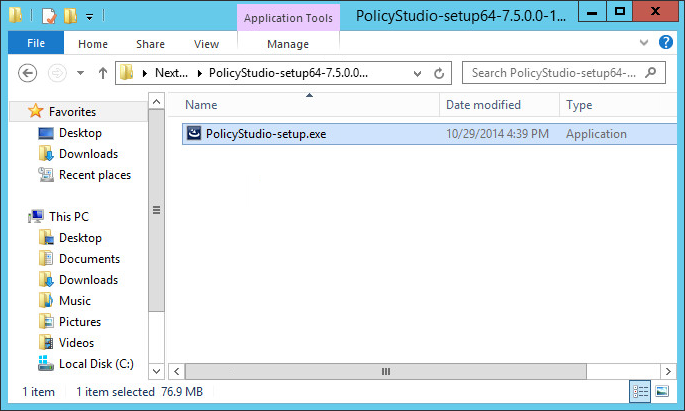Expand the root breadcrumb arrow before Next...

[x=145, y=73]
